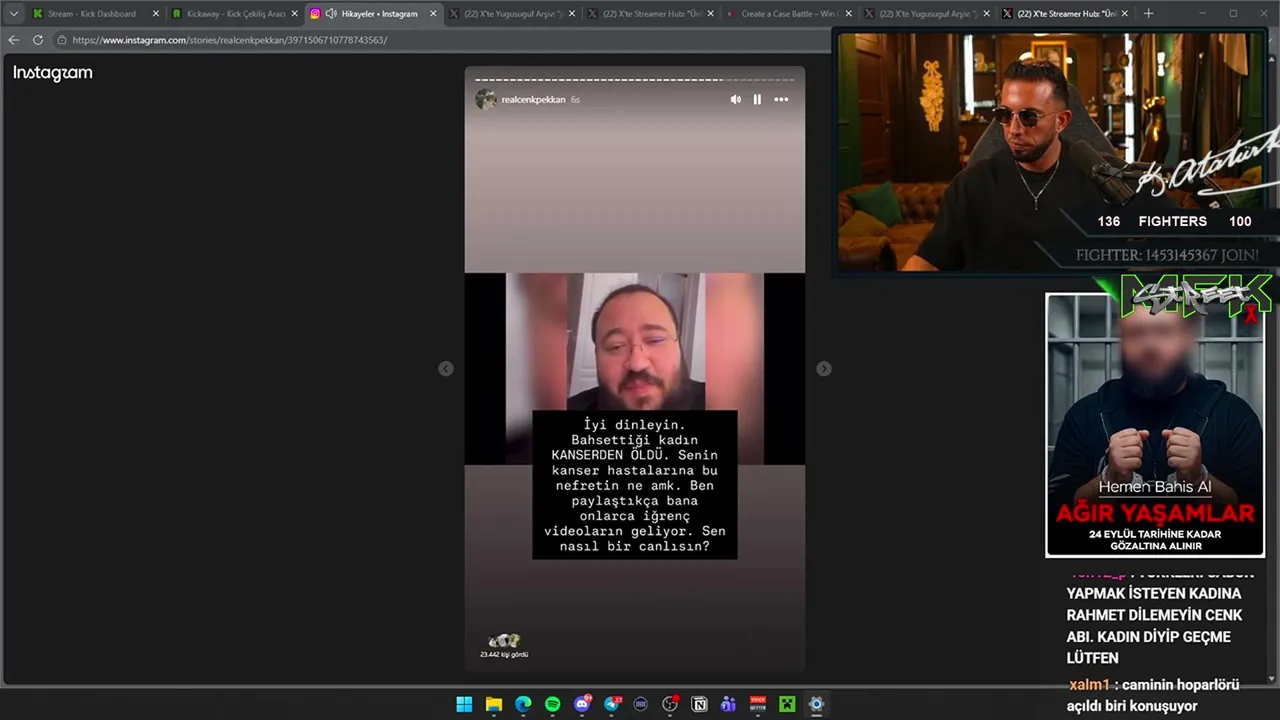Click the Instagram logo

[53, 72]
